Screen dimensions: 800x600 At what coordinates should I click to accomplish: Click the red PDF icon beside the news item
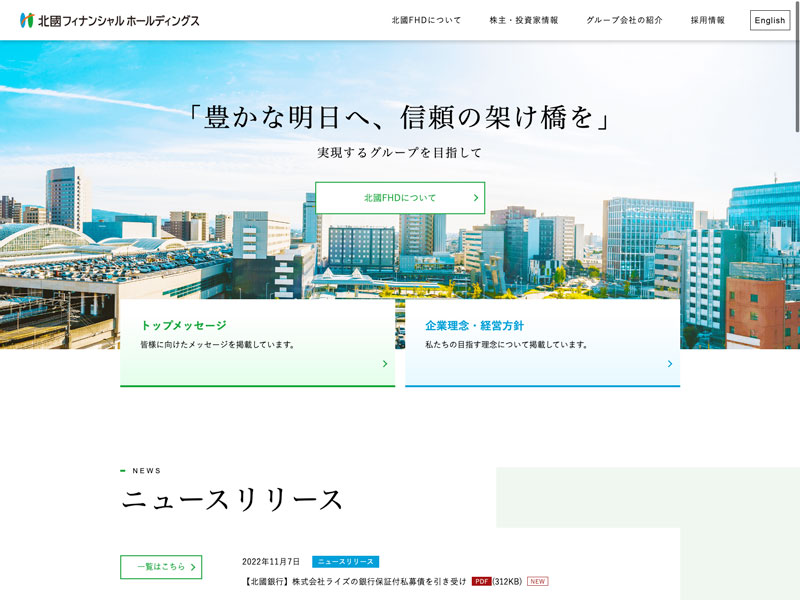tap(481, 581)
